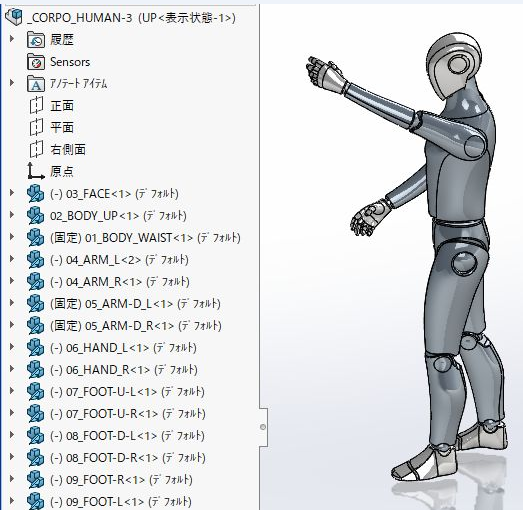Image resolution: width=523 pixels, height=510 pixels.
Task: Click the 07_FOOT-U-R component icon
Action: click(x=35, y=414)
